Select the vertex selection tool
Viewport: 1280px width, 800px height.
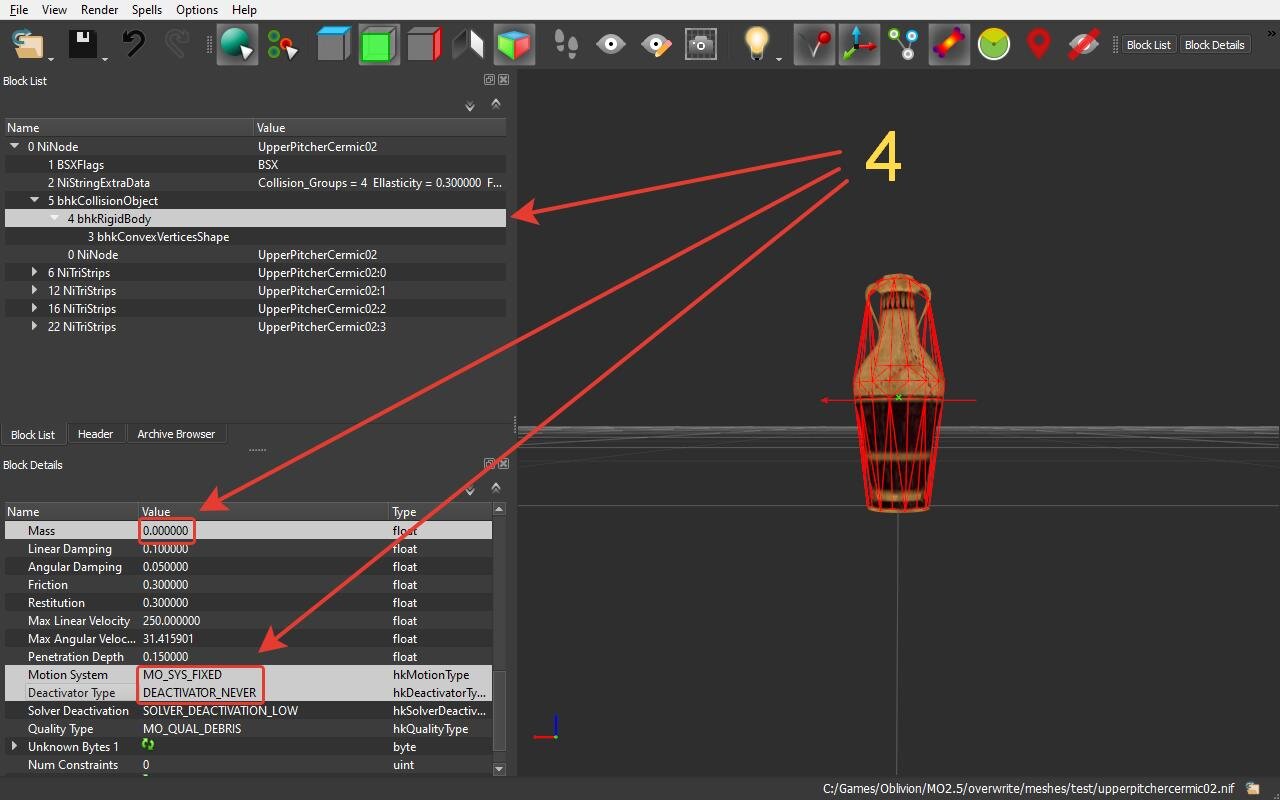[x=283, y=45]
